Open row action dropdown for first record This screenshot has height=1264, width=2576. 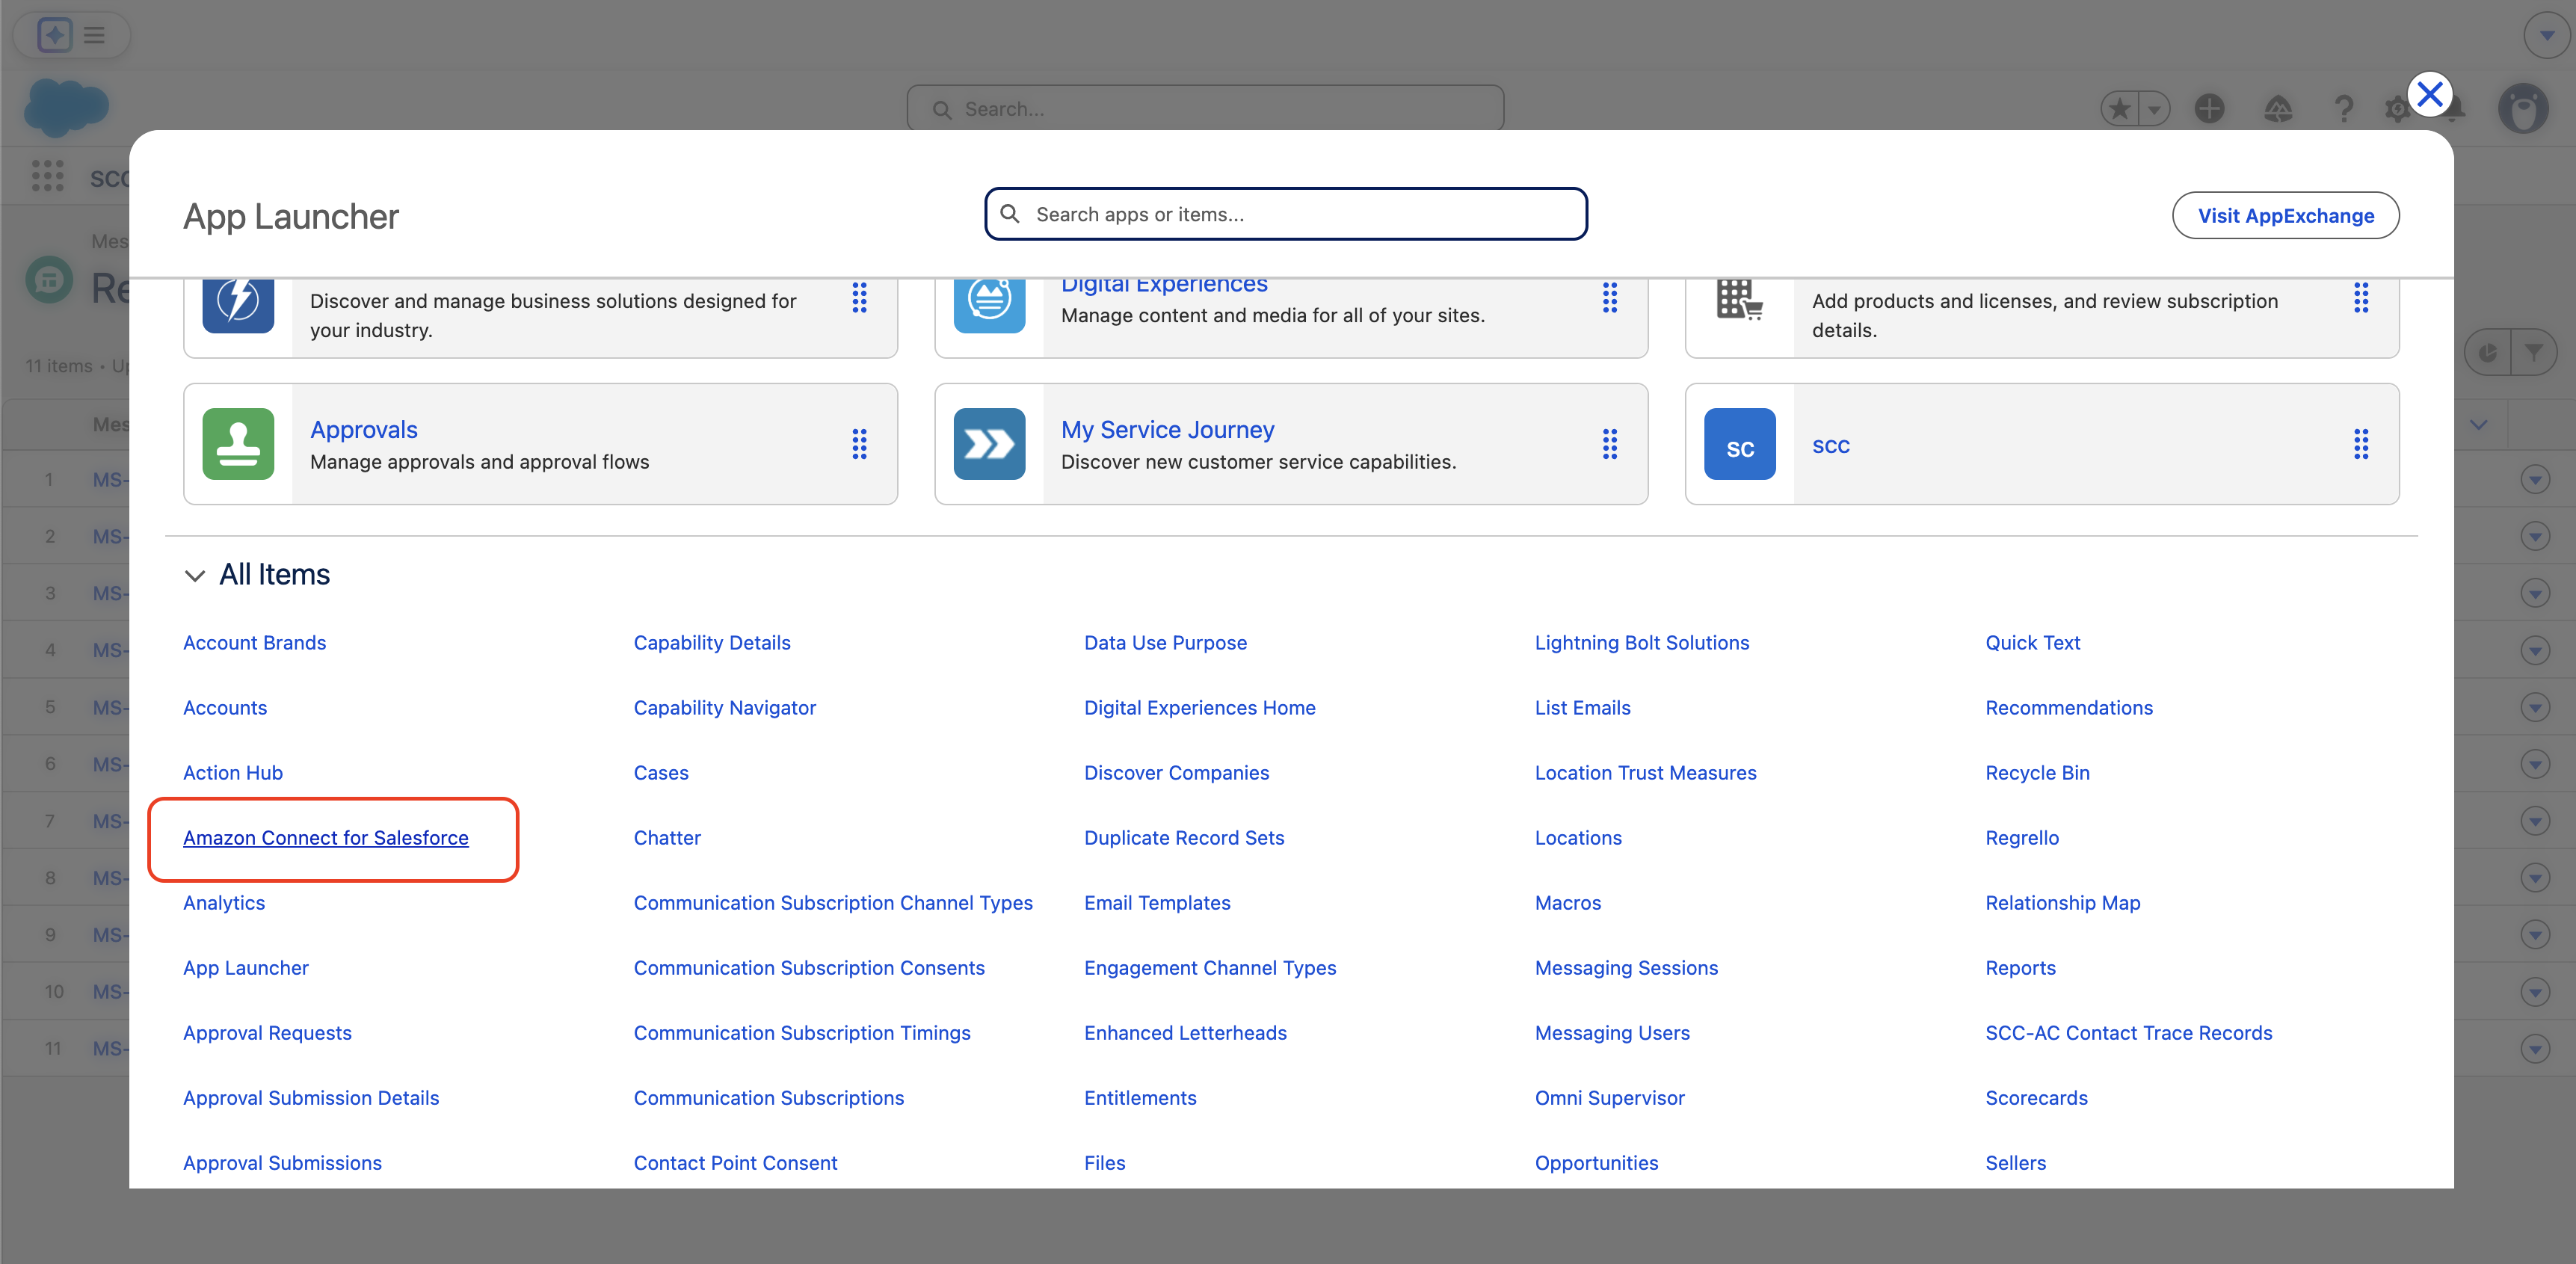(x=2534, y=479)
